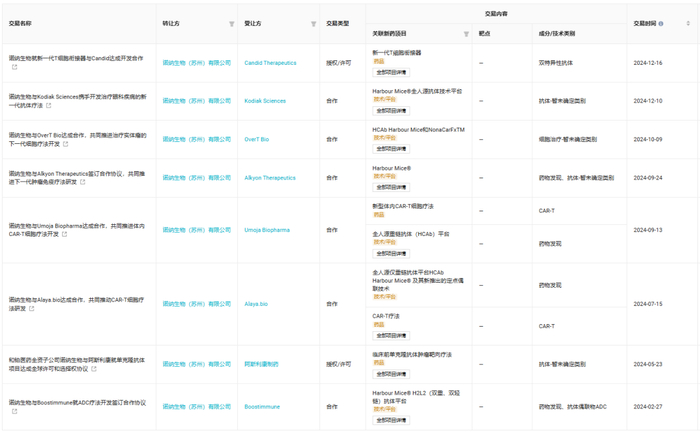Image resolution: width=700 pixels, height=433 pixels.
Task: Open the Candid Therapeutics company link
Action: point(270,63)
